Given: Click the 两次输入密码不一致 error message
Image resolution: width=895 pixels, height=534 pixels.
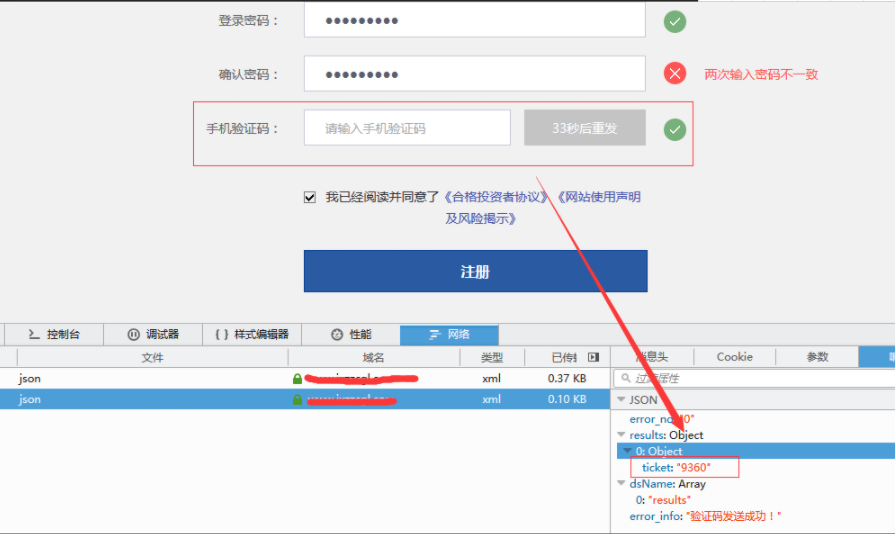Looking at the screenshot, I should pos(761,74).
